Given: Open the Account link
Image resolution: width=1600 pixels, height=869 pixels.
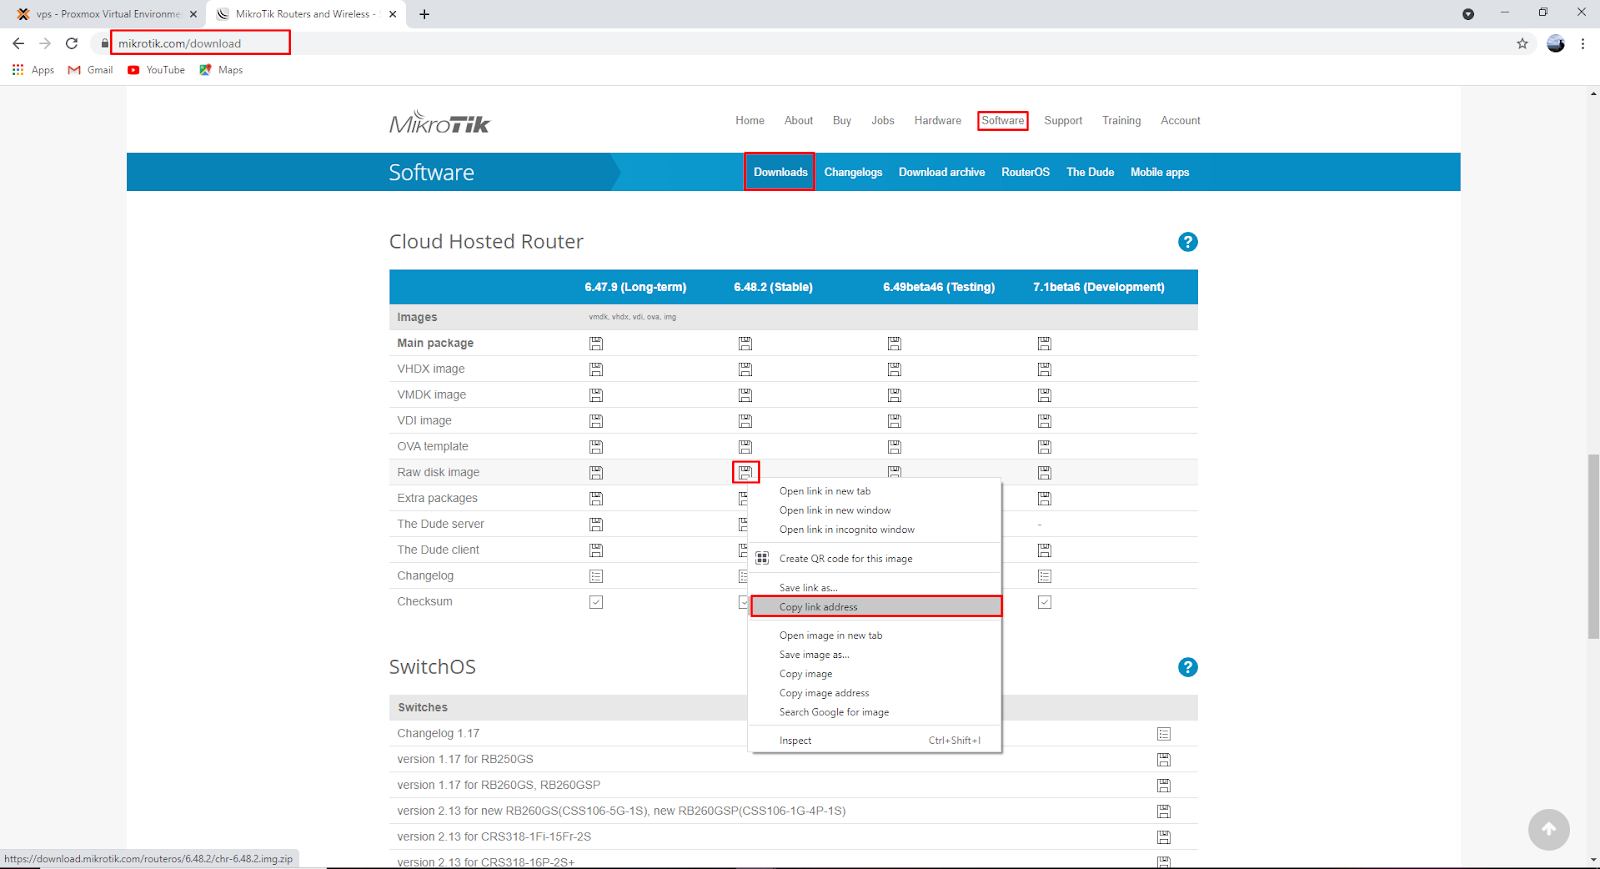Looking at the screenshot, I should point(1180,120).
